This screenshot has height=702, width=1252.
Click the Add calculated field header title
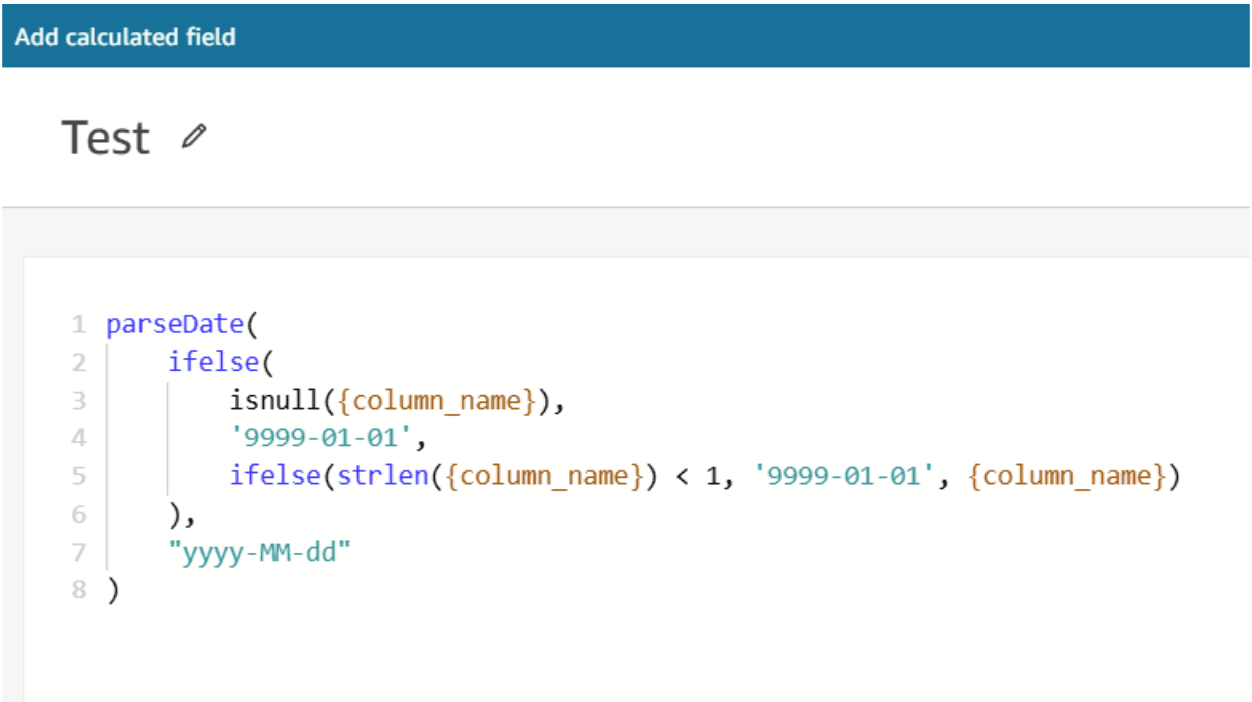coord(125,37)
